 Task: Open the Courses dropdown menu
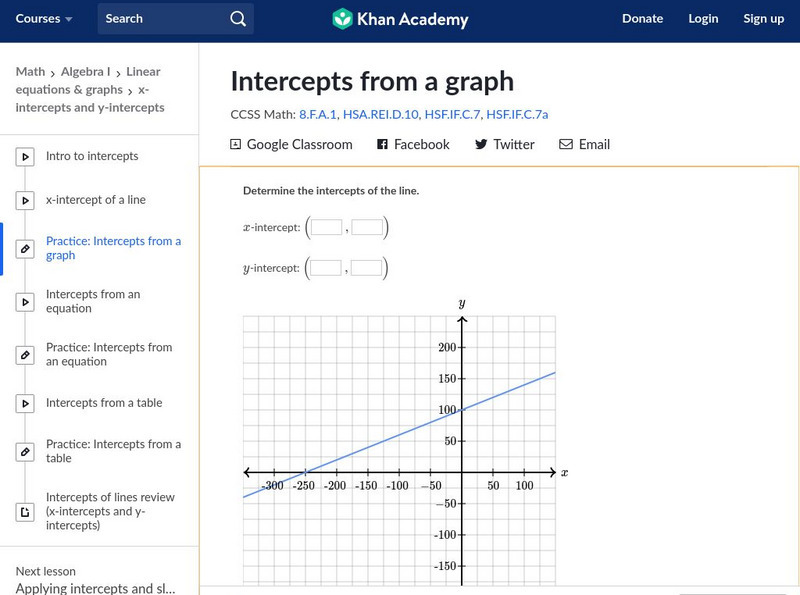pyautogui.click(x=44, y=18)
